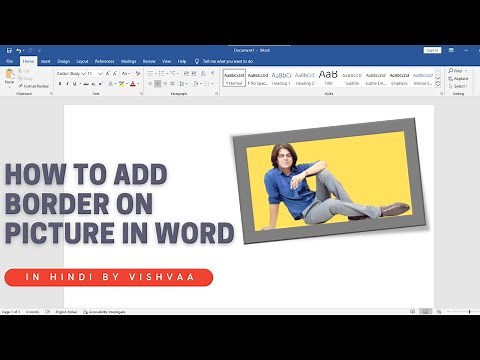Apply the No Spacing style
Viewport: 480px width, 360px height.
pyautogui.click(x=258, y=78)
